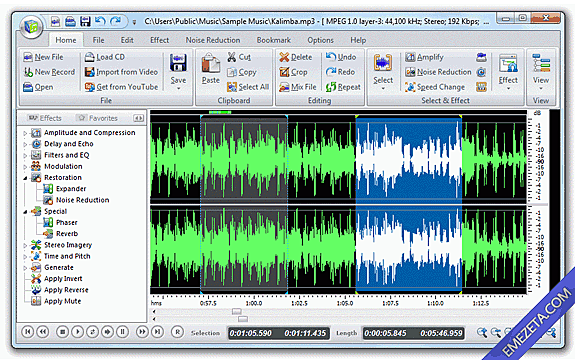The height and width of the screenshot is (360, 575).
Task: Start a New Record
Action: pos(49,72)
